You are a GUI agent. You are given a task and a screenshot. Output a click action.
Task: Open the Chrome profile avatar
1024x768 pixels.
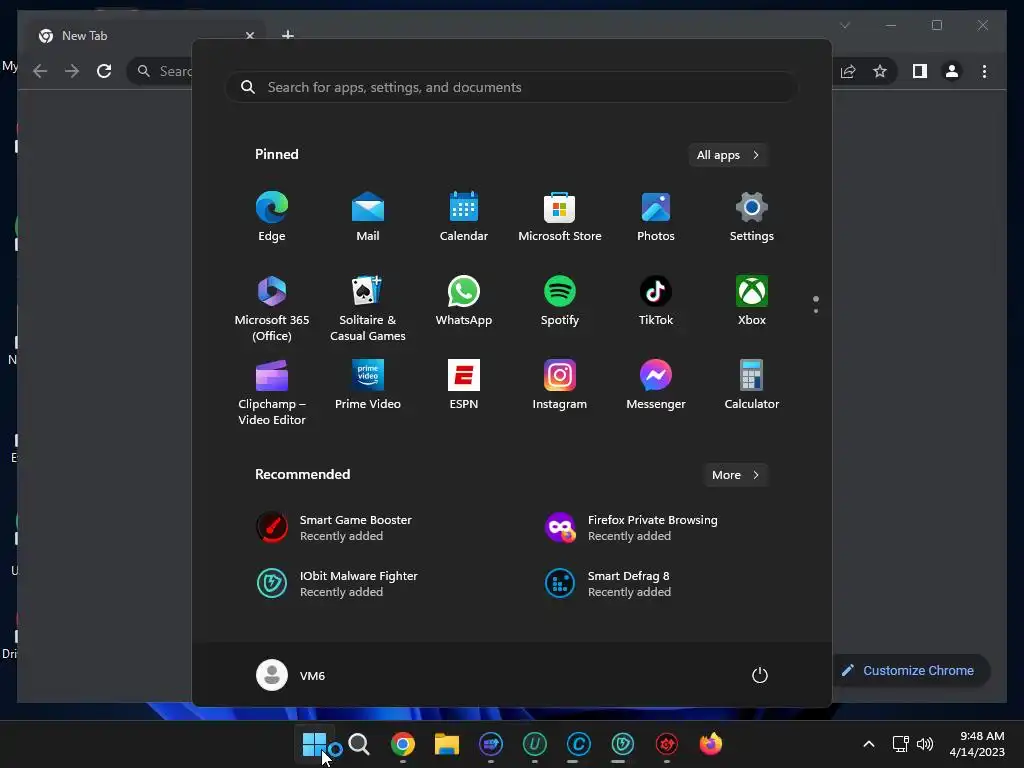[x=952, y=71]
